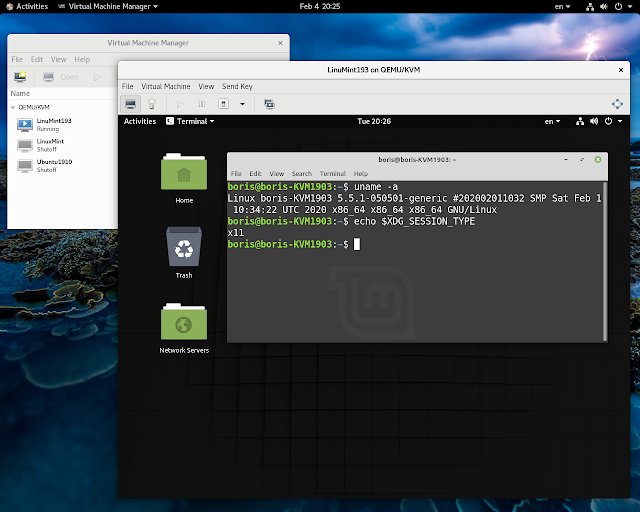
Task: Click the Manage VM snapshots icon
Action: pos(269,104)
